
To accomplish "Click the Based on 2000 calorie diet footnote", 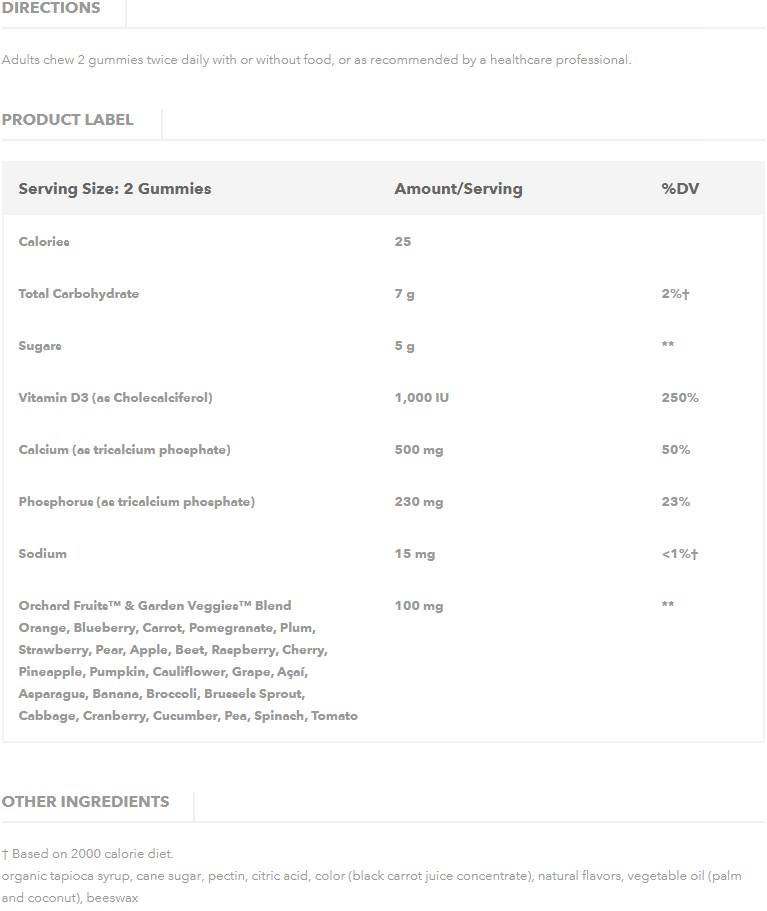I will pyautogui.click(x=88, y=854).
